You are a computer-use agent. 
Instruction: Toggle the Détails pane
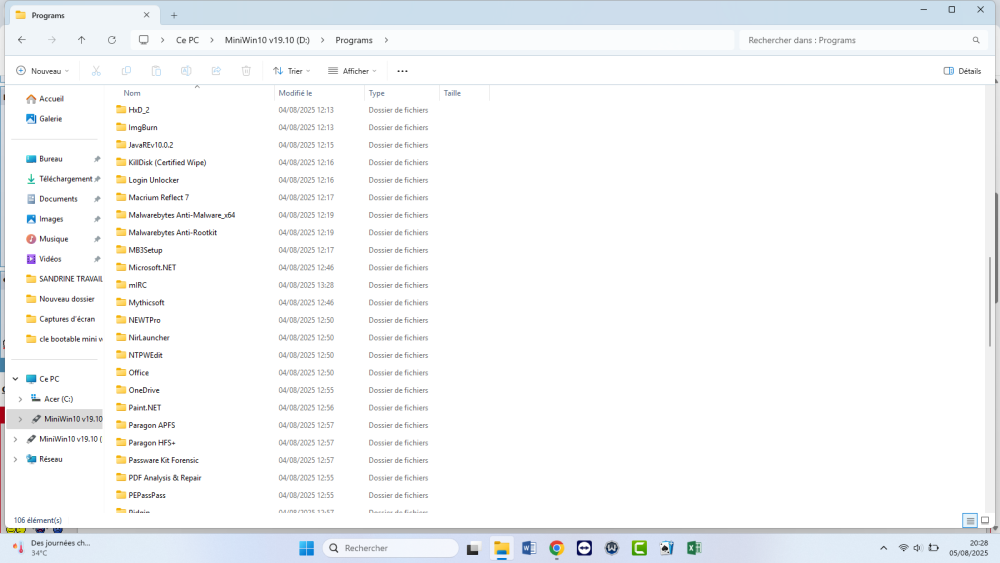coord(962,71)
